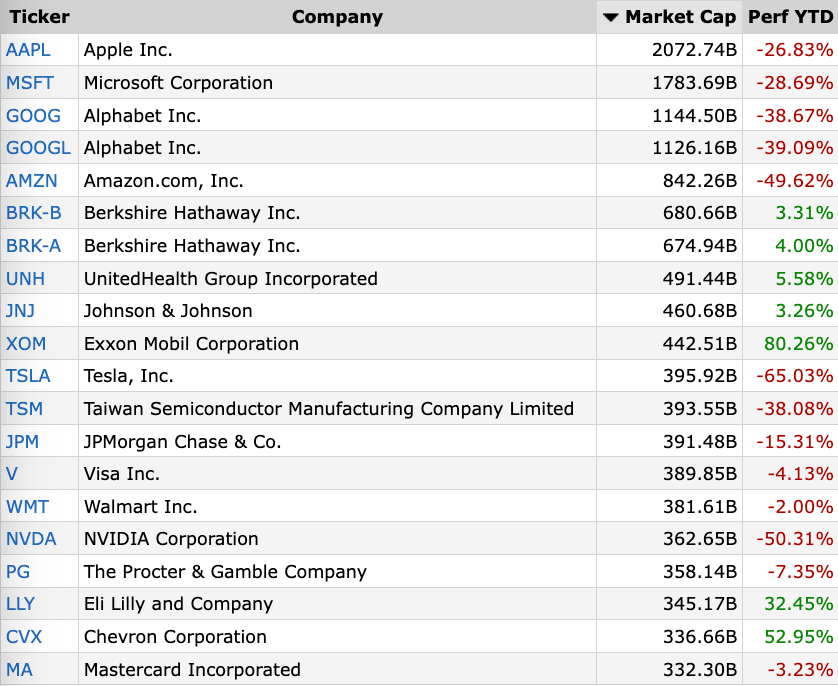Open the BRK-B ticker link
This screenshot has width=838, height=686.
click(34, 213)
